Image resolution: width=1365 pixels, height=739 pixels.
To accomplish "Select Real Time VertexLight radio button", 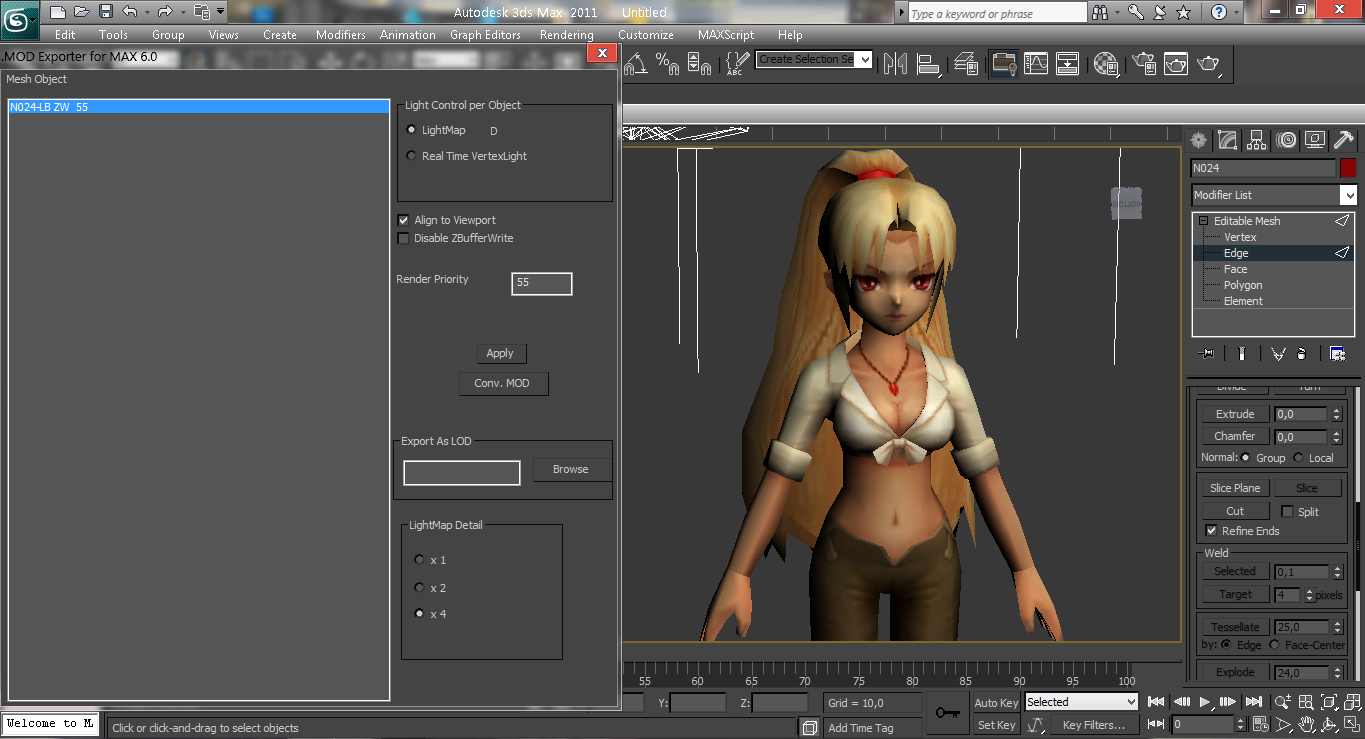I will (411, 156).
